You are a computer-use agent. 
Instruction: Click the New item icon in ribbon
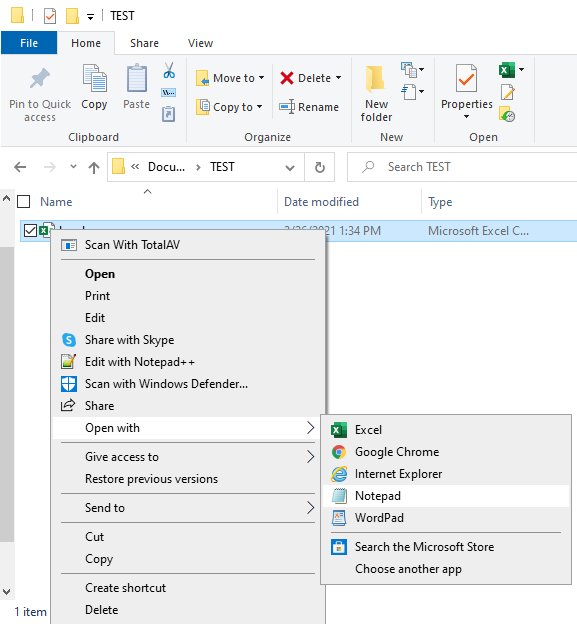[x=409, y=70]
